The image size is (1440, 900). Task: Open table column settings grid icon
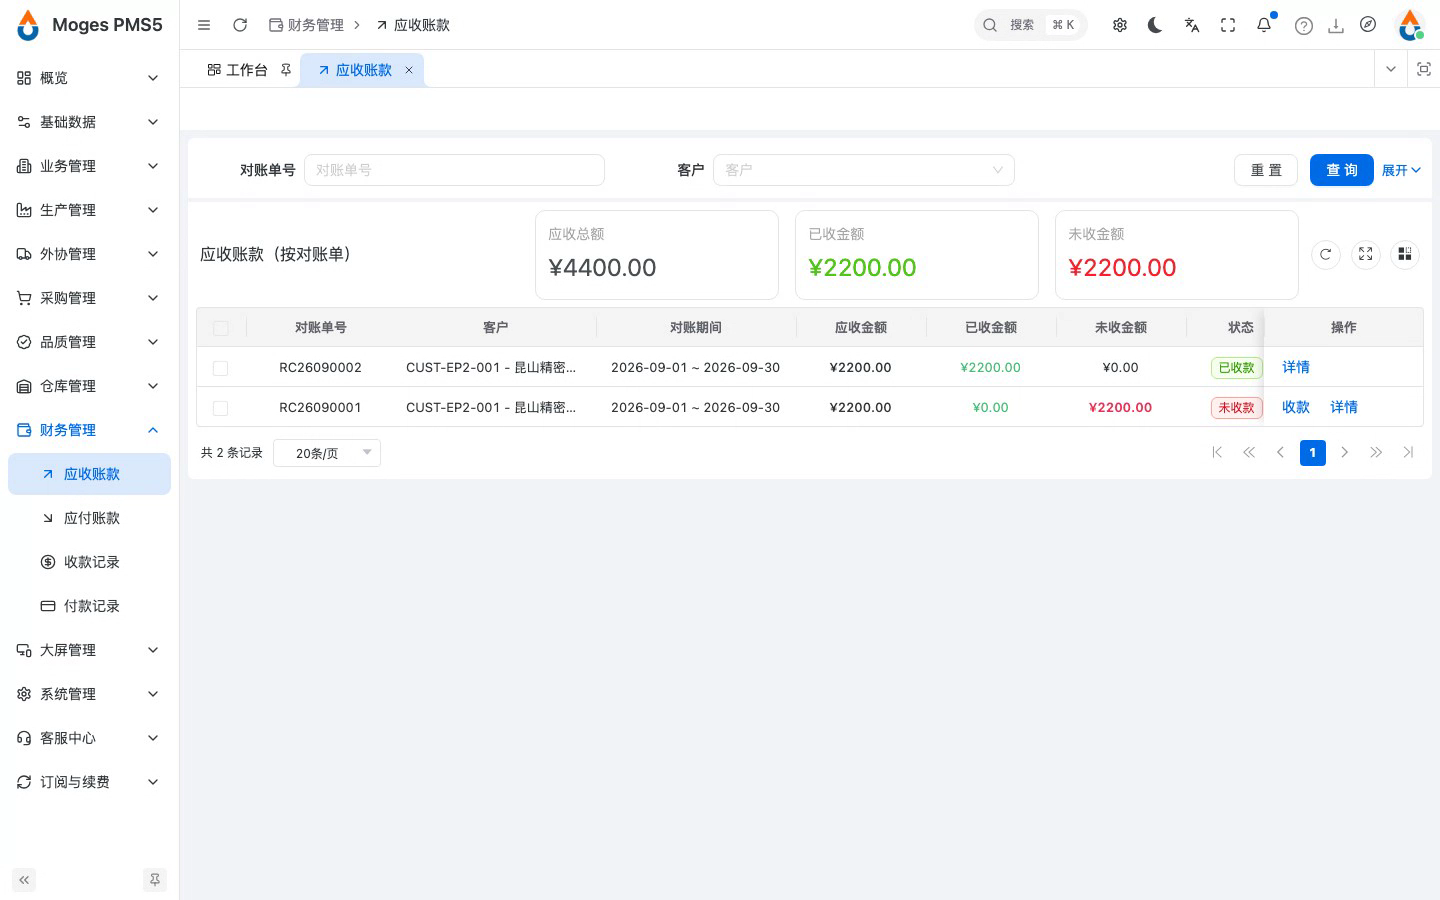coord(1405,255)
